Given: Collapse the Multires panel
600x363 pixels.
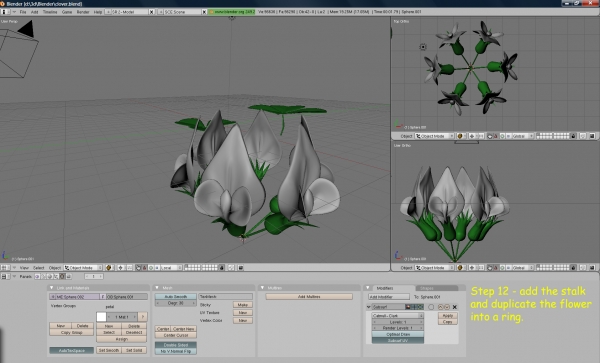Looking at the screenshot, I should click(262, 288).
